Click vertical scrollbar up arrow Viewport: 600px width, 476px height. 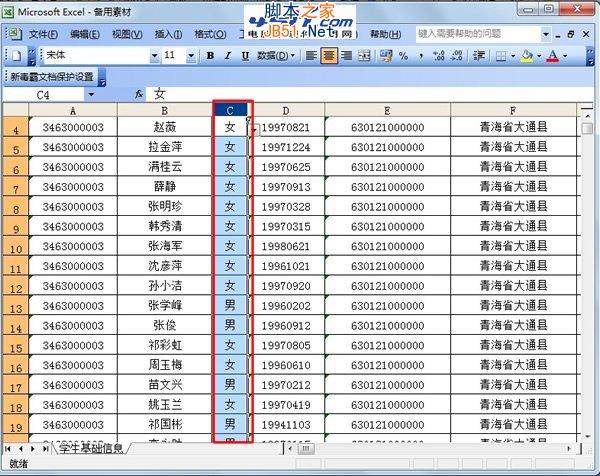pyautogui.click(x=587, y=115)
